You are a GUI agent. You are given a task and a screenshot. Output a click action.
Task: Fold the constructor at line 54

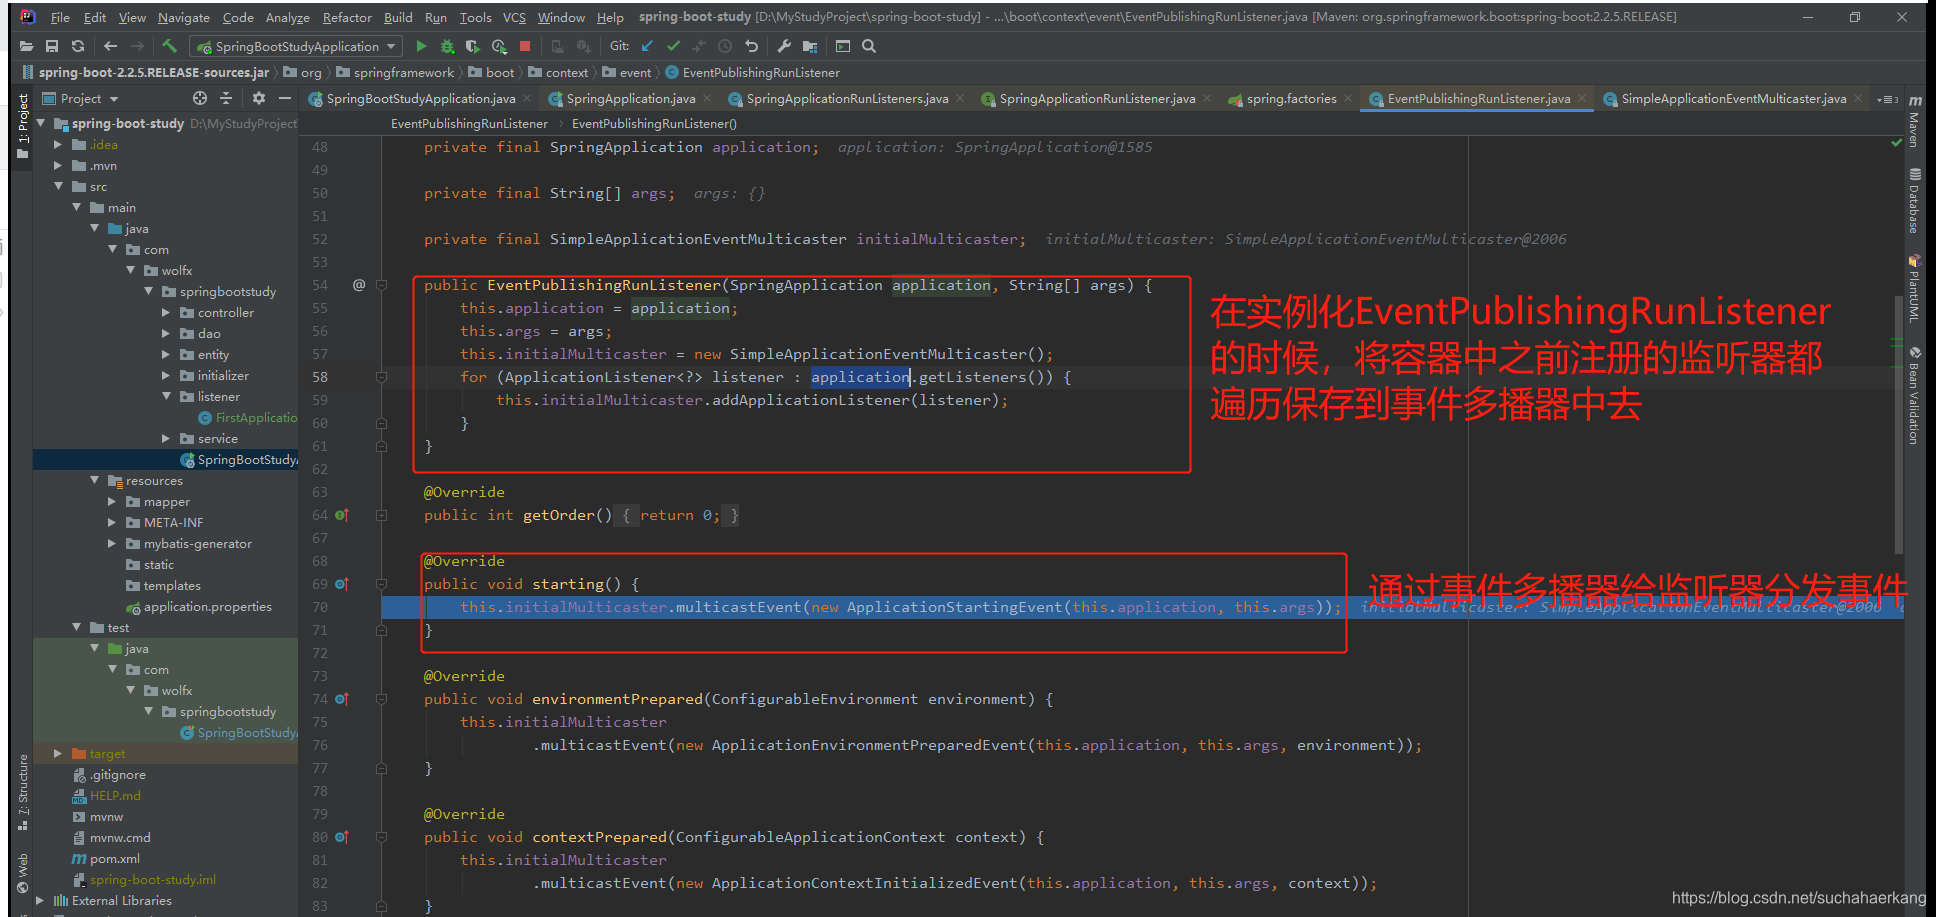[381, 285]
